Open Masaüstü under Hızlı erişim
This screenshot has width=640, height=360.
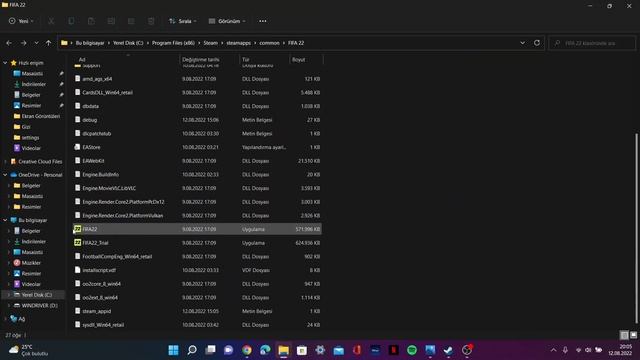click(x=32, y=73)
